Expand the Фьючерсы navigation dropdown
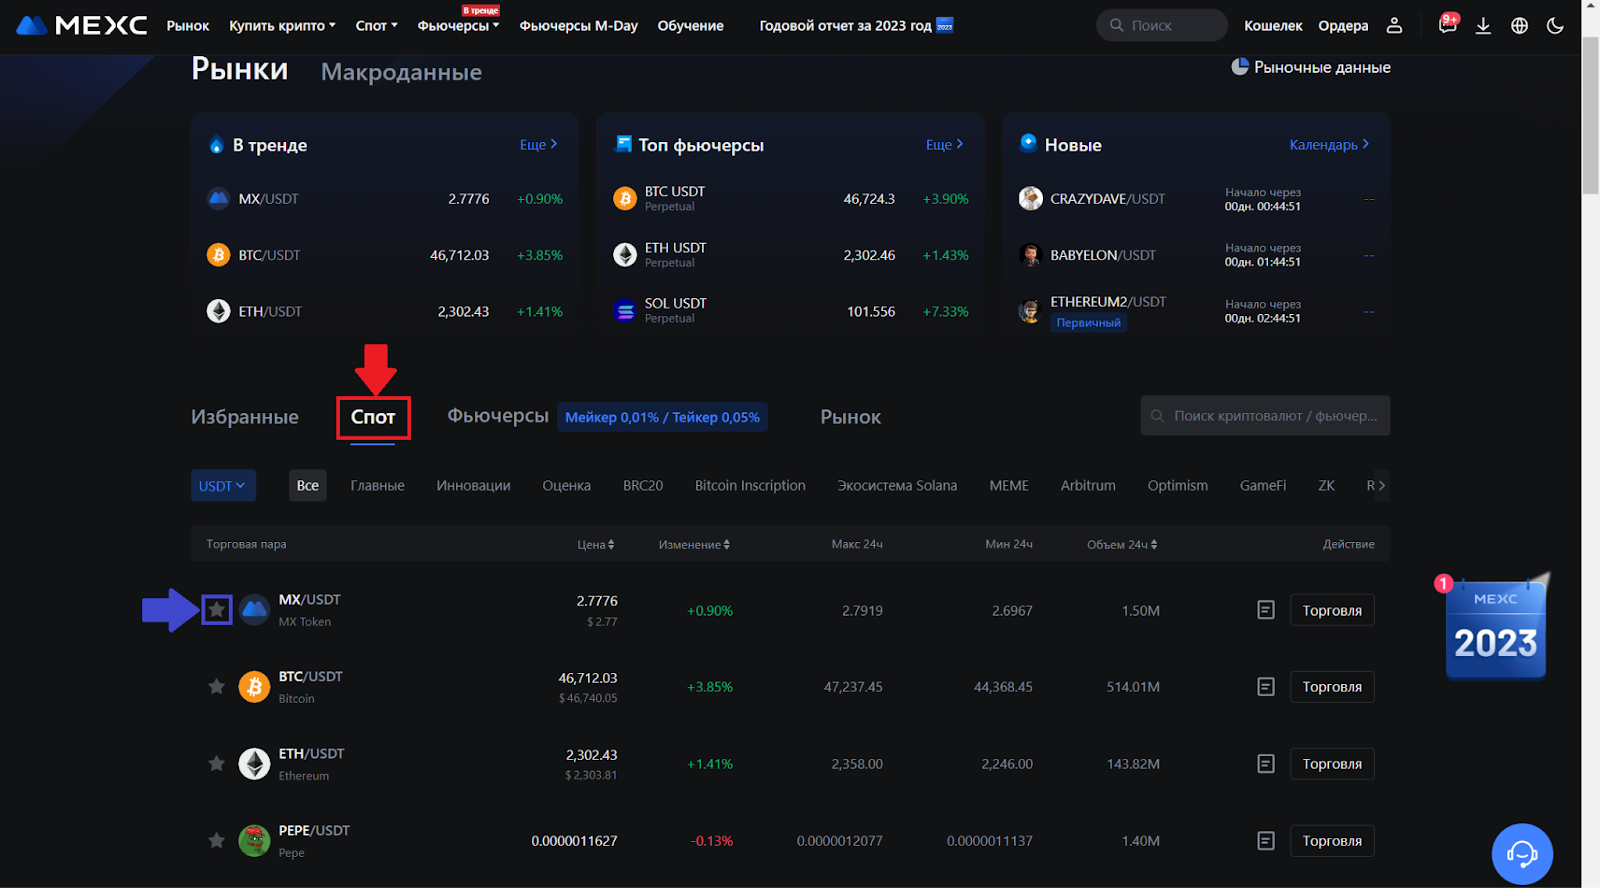This screenshot has height=888, width=1600. coord(458,26)
